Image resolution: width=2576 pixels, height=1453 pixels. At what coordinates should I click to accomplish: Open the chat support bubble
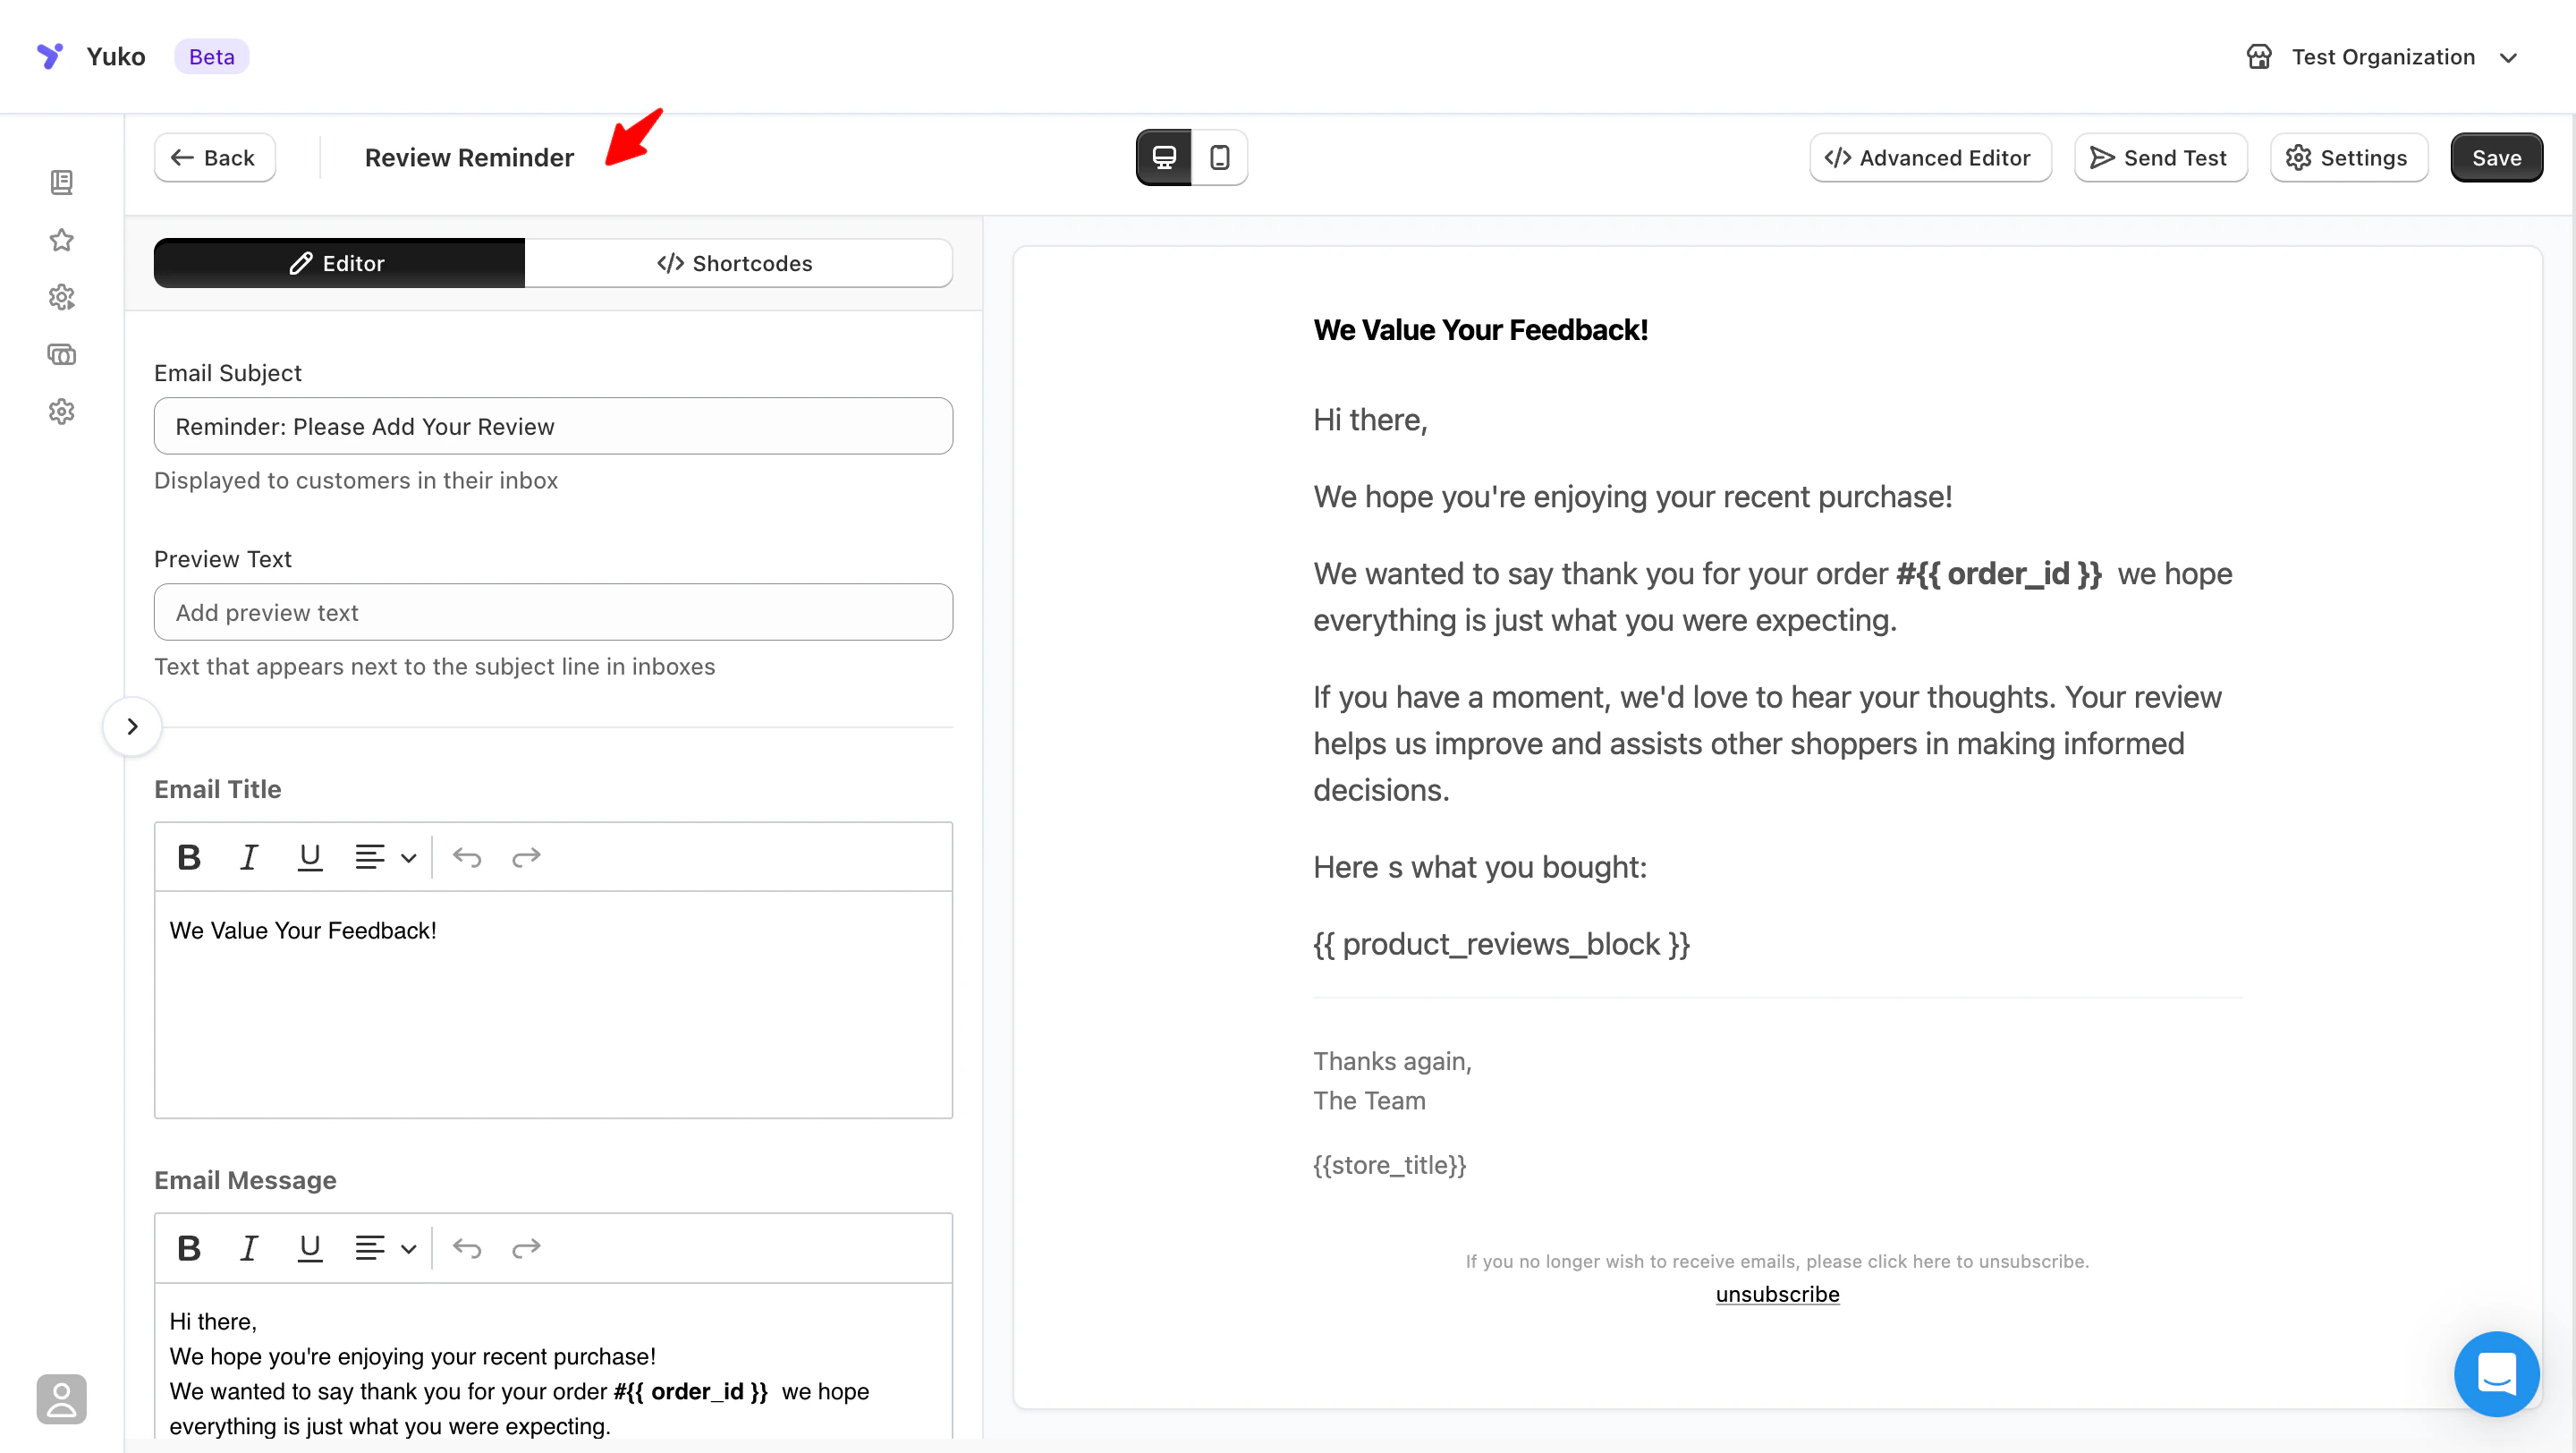2495,1373
